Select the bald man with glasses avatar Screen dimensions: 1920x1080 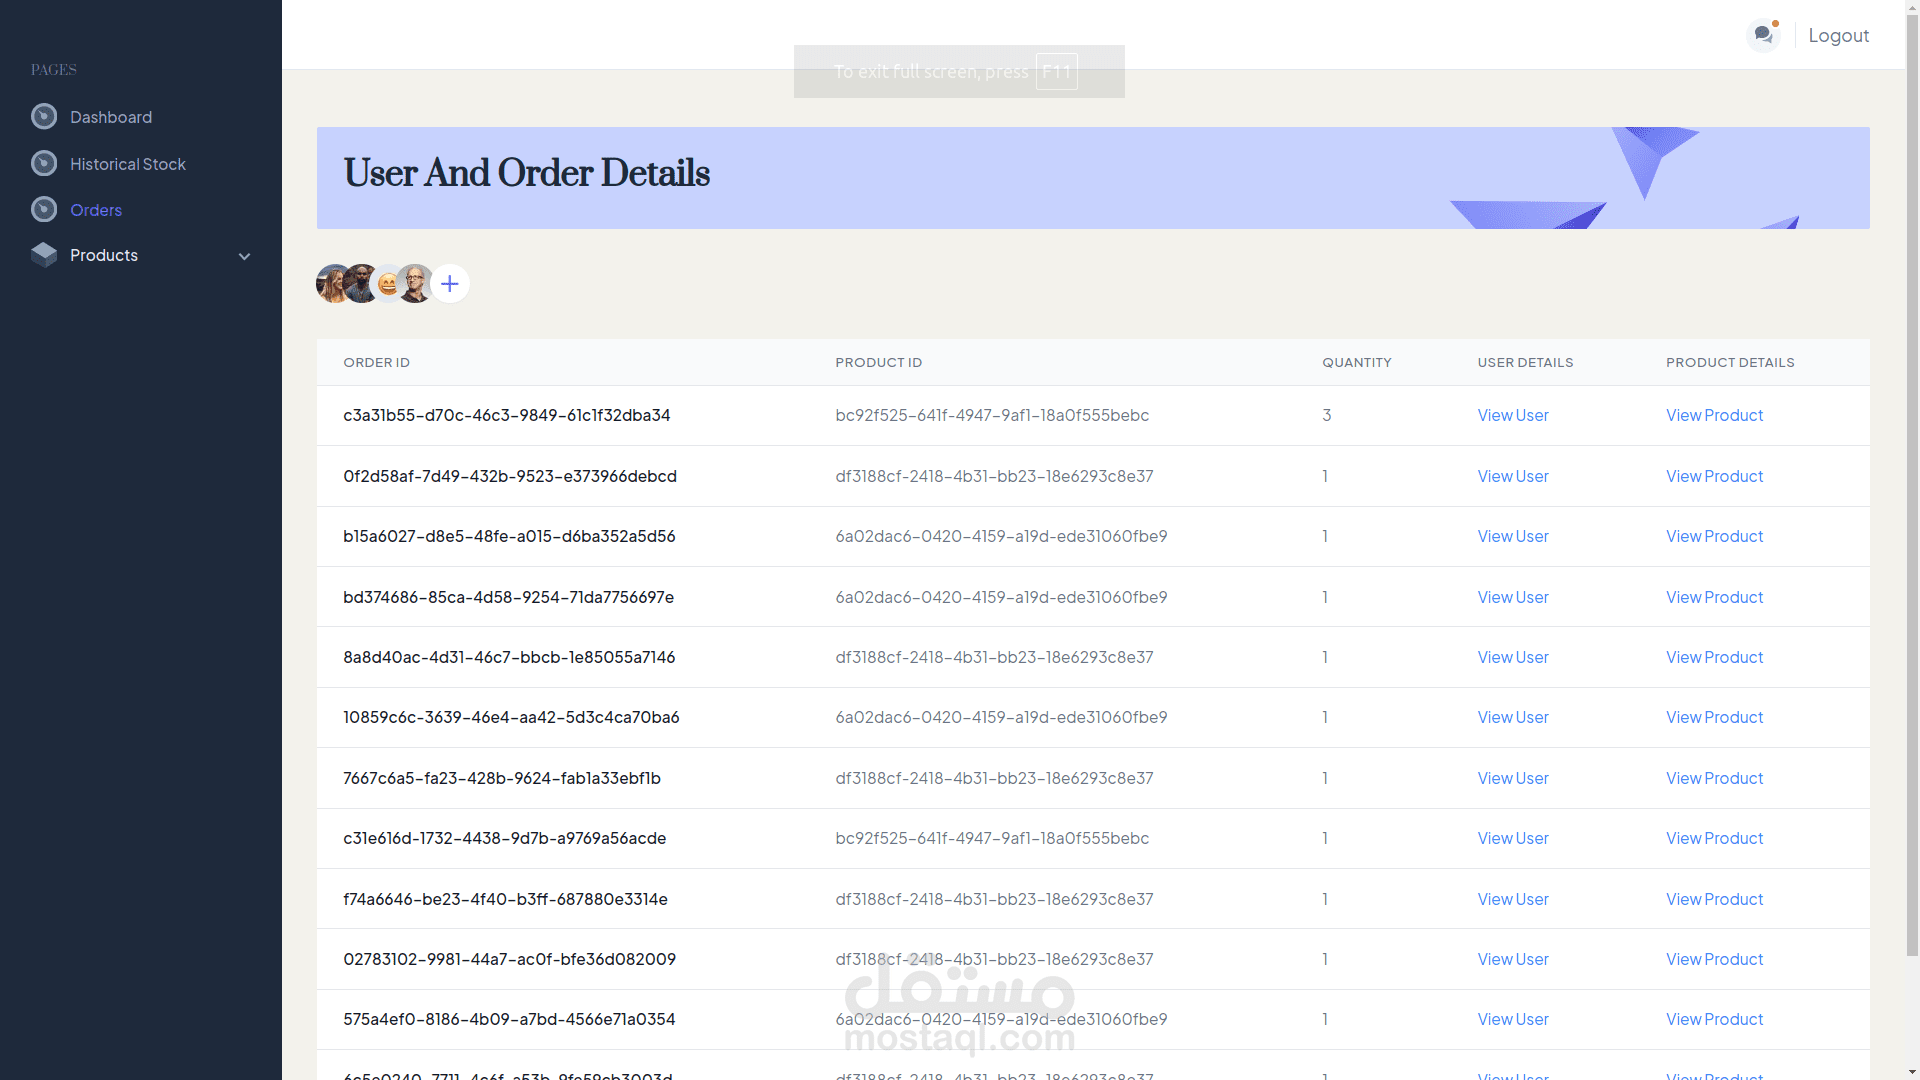point(416,284)
